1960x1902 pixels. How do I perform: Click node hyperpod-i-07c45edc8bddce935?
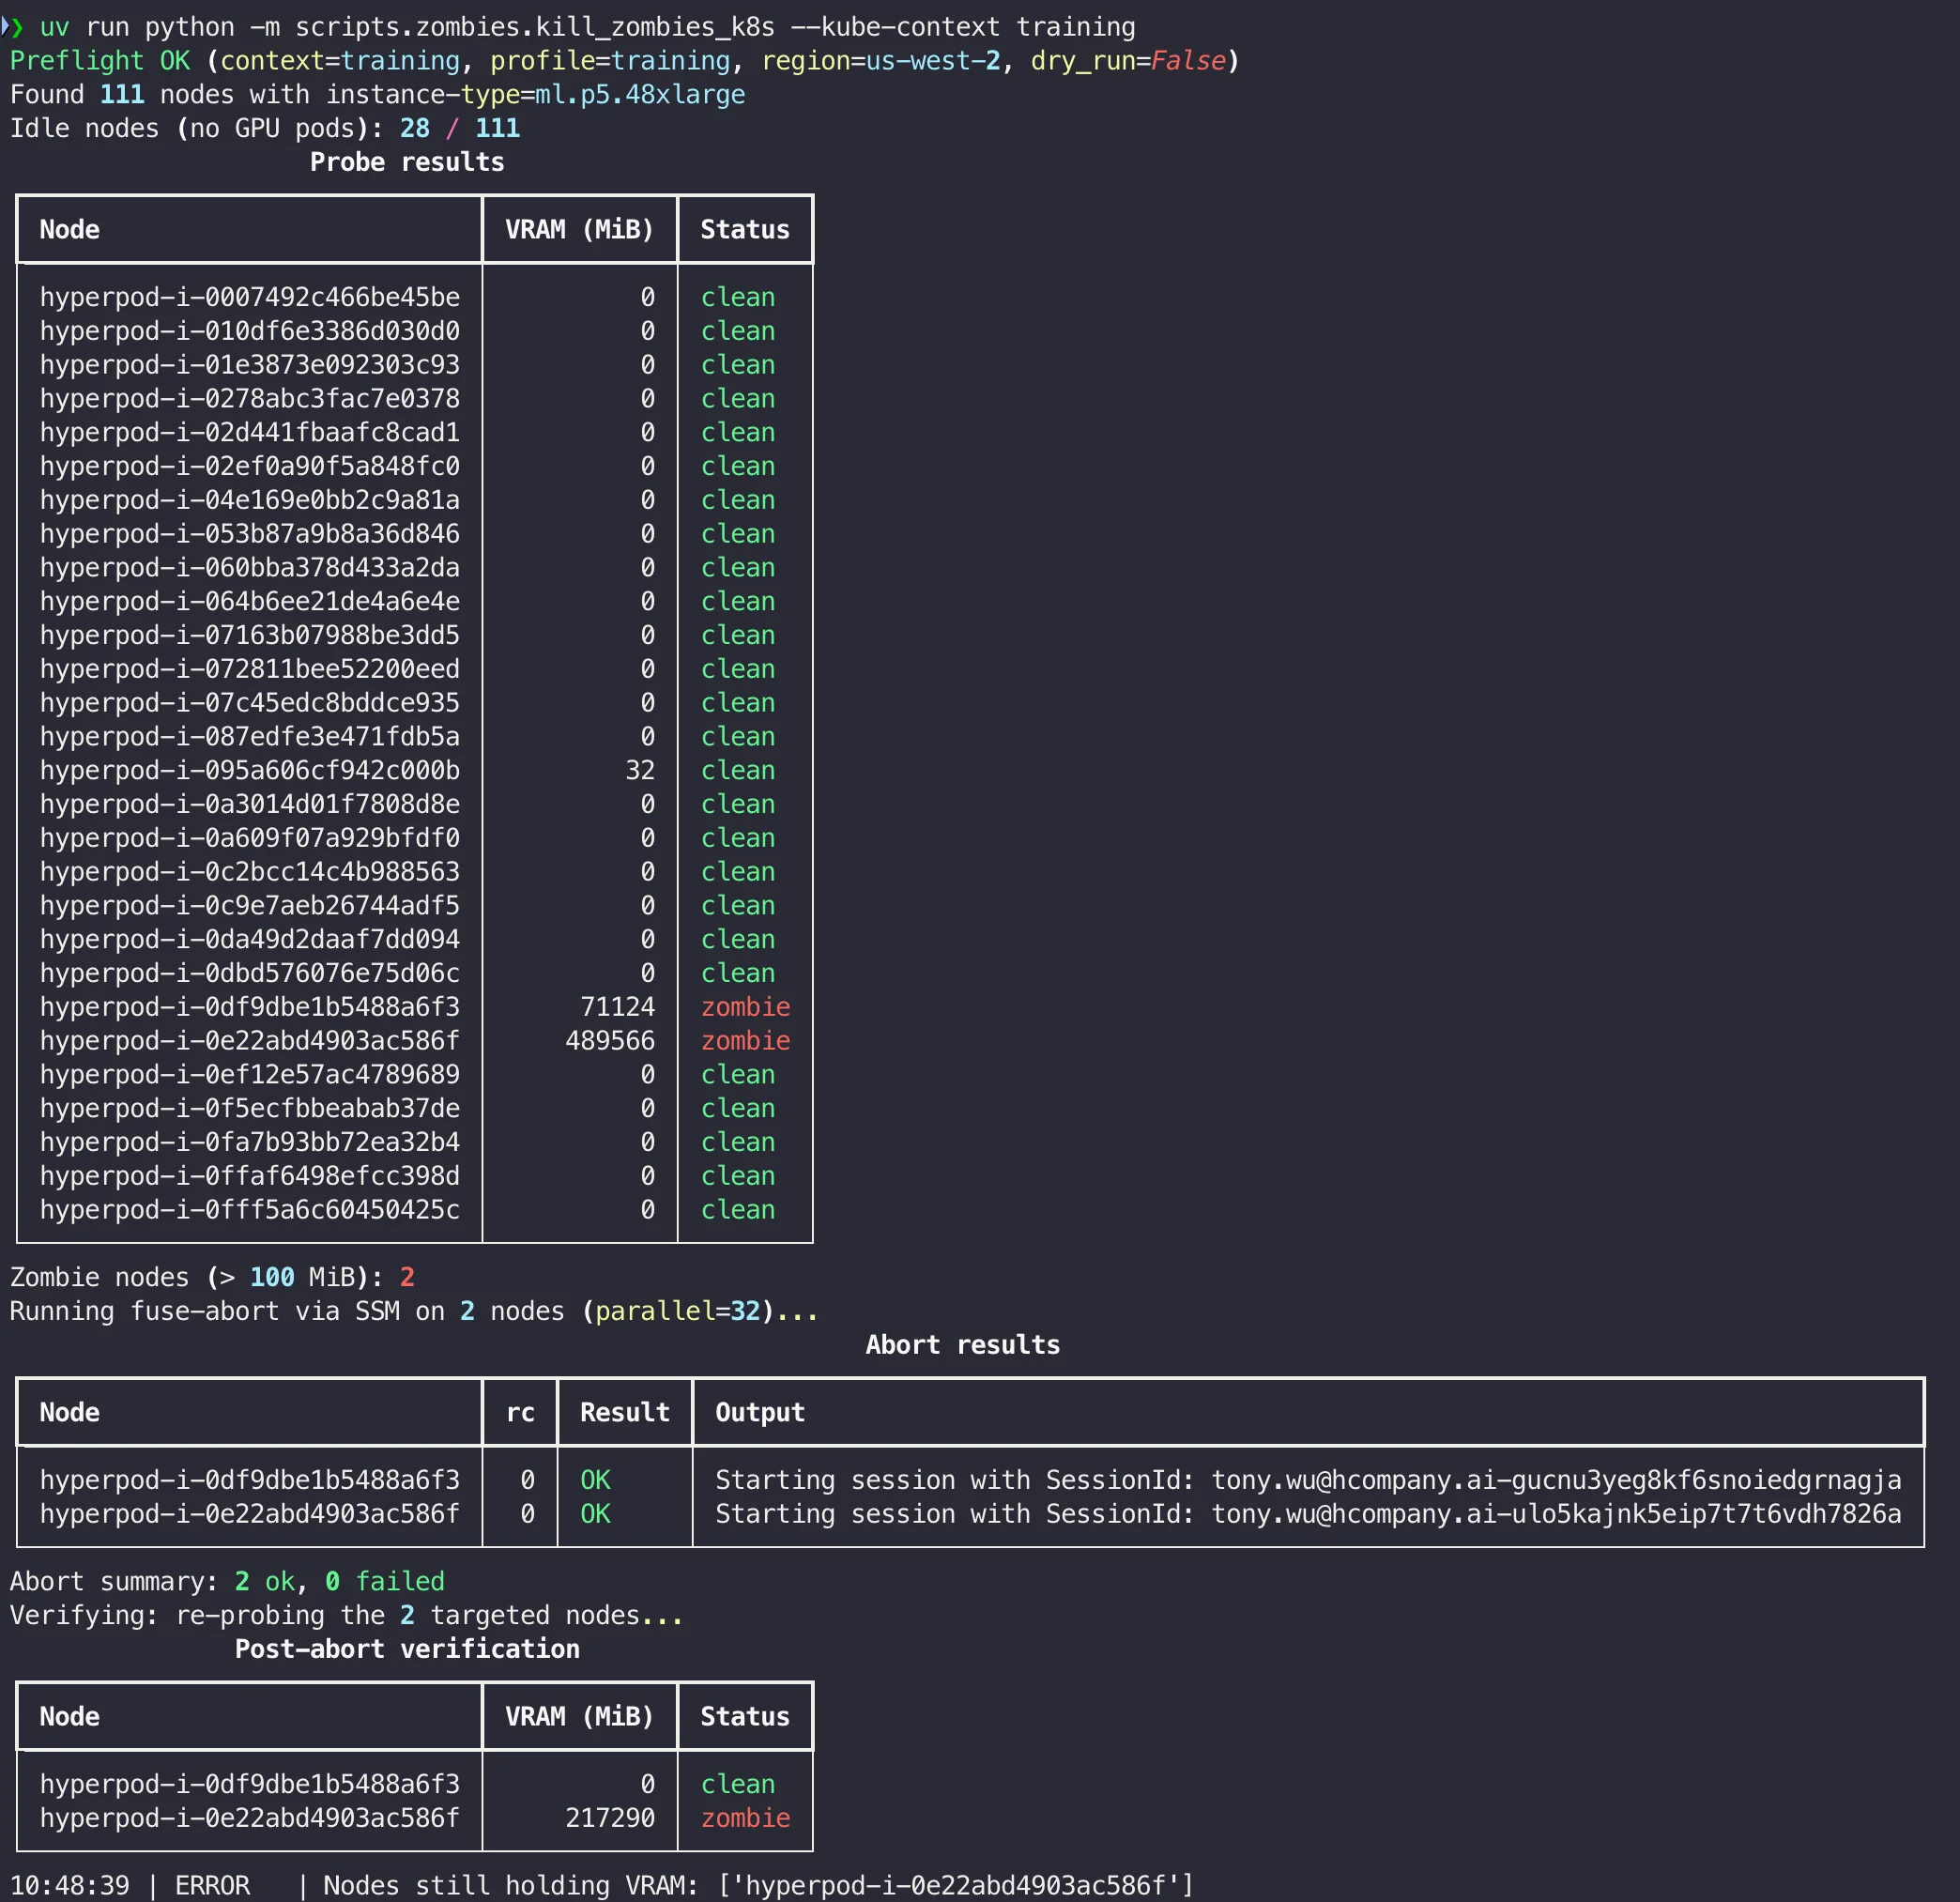pos(250,703)
